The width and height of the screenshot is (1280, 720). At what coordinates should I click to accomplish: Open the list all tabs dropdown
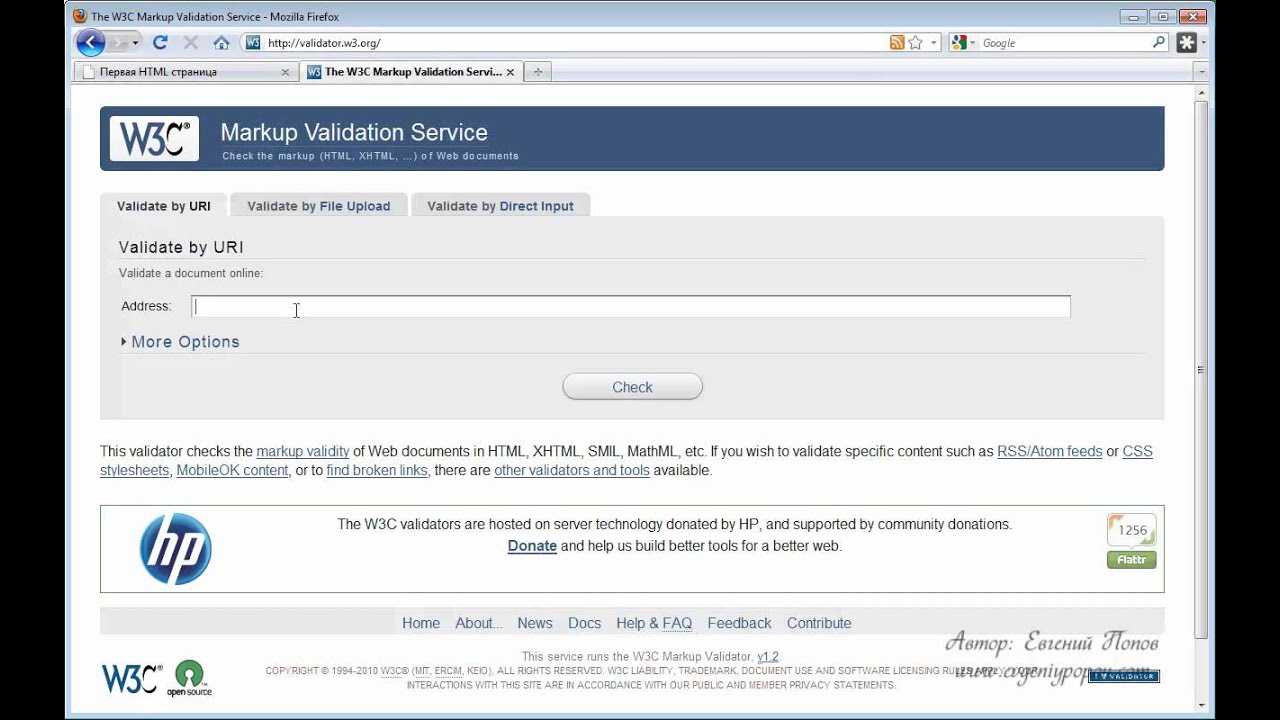1201,72
